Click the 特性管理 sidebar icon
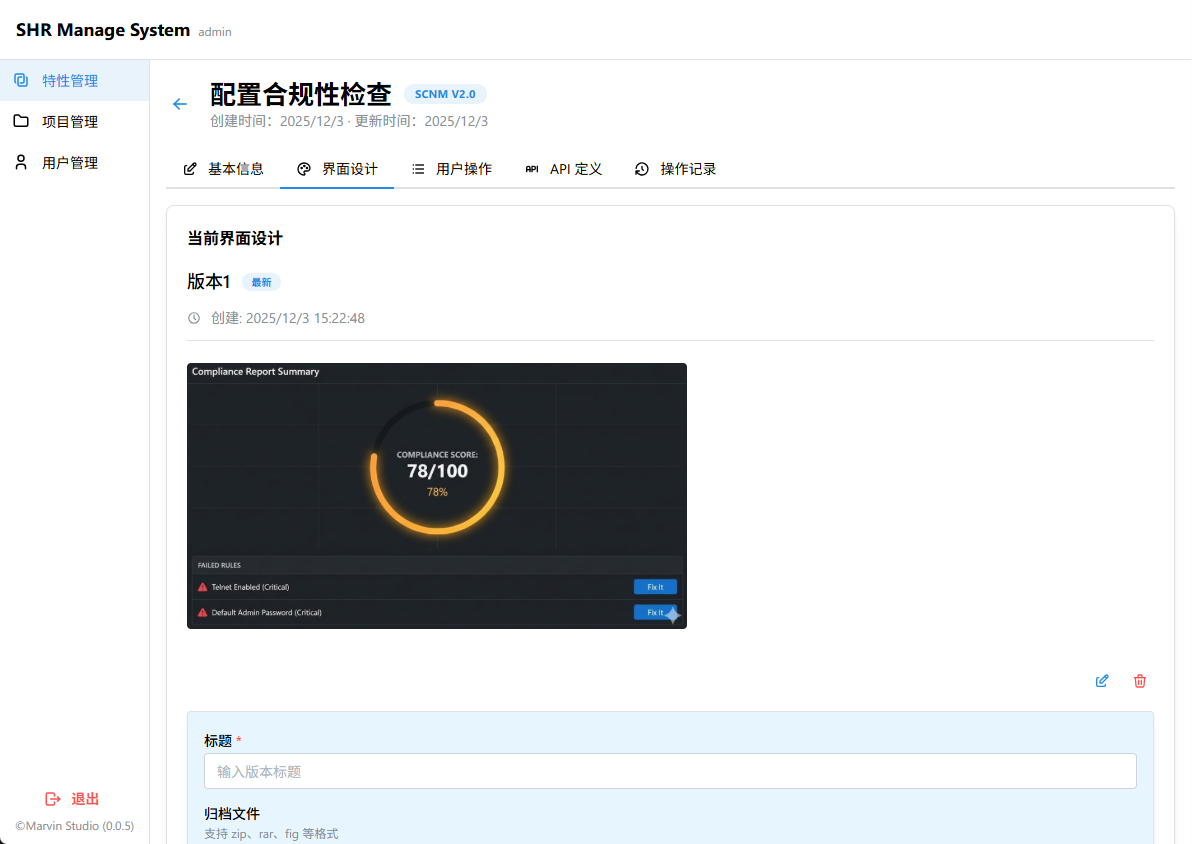Image resolution: width=1192 pixels, height=844 pixels. click(21, 81)
